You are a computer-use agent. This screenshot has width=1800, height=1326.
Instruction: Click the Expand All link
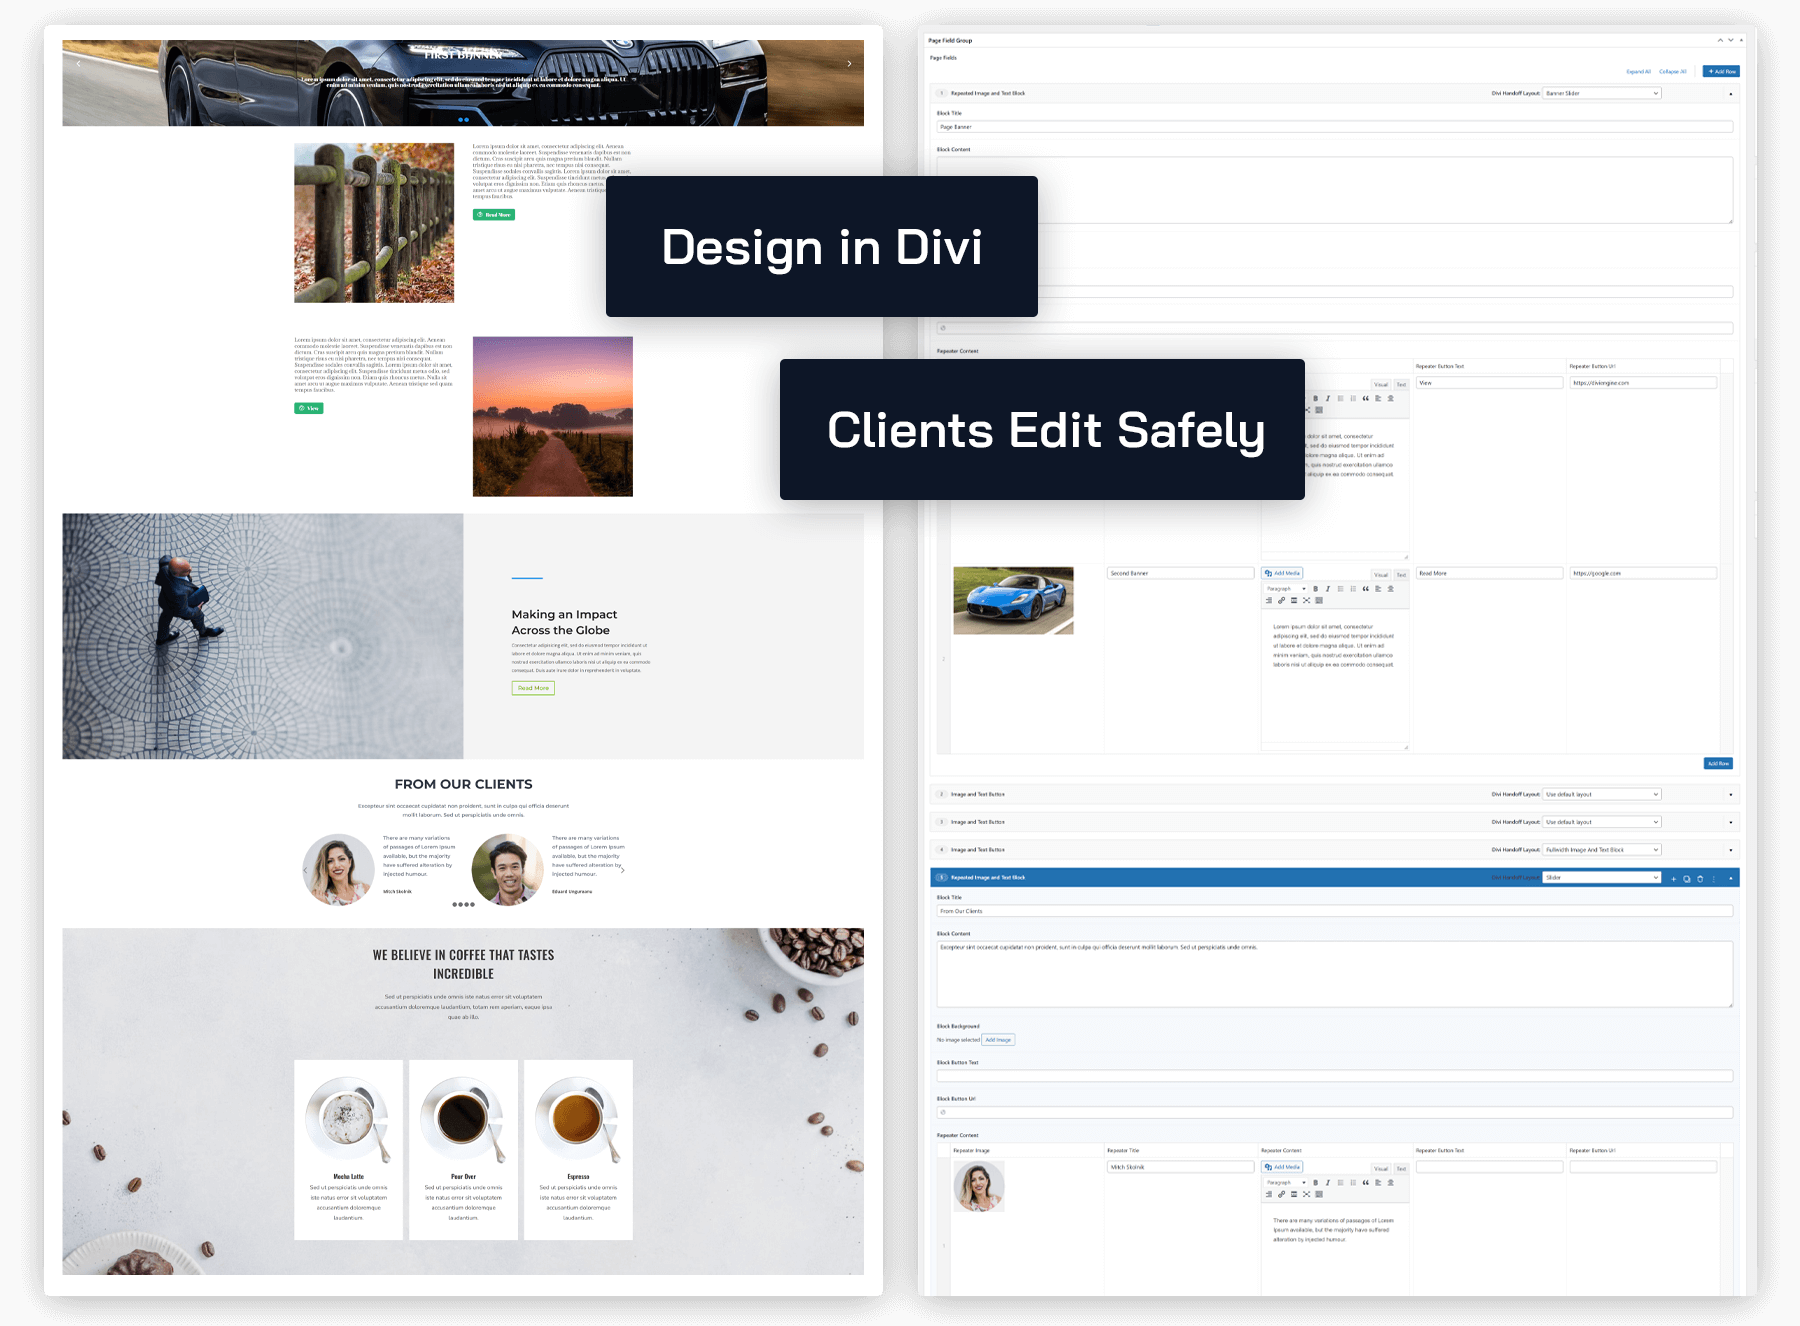click(1637, 71)
